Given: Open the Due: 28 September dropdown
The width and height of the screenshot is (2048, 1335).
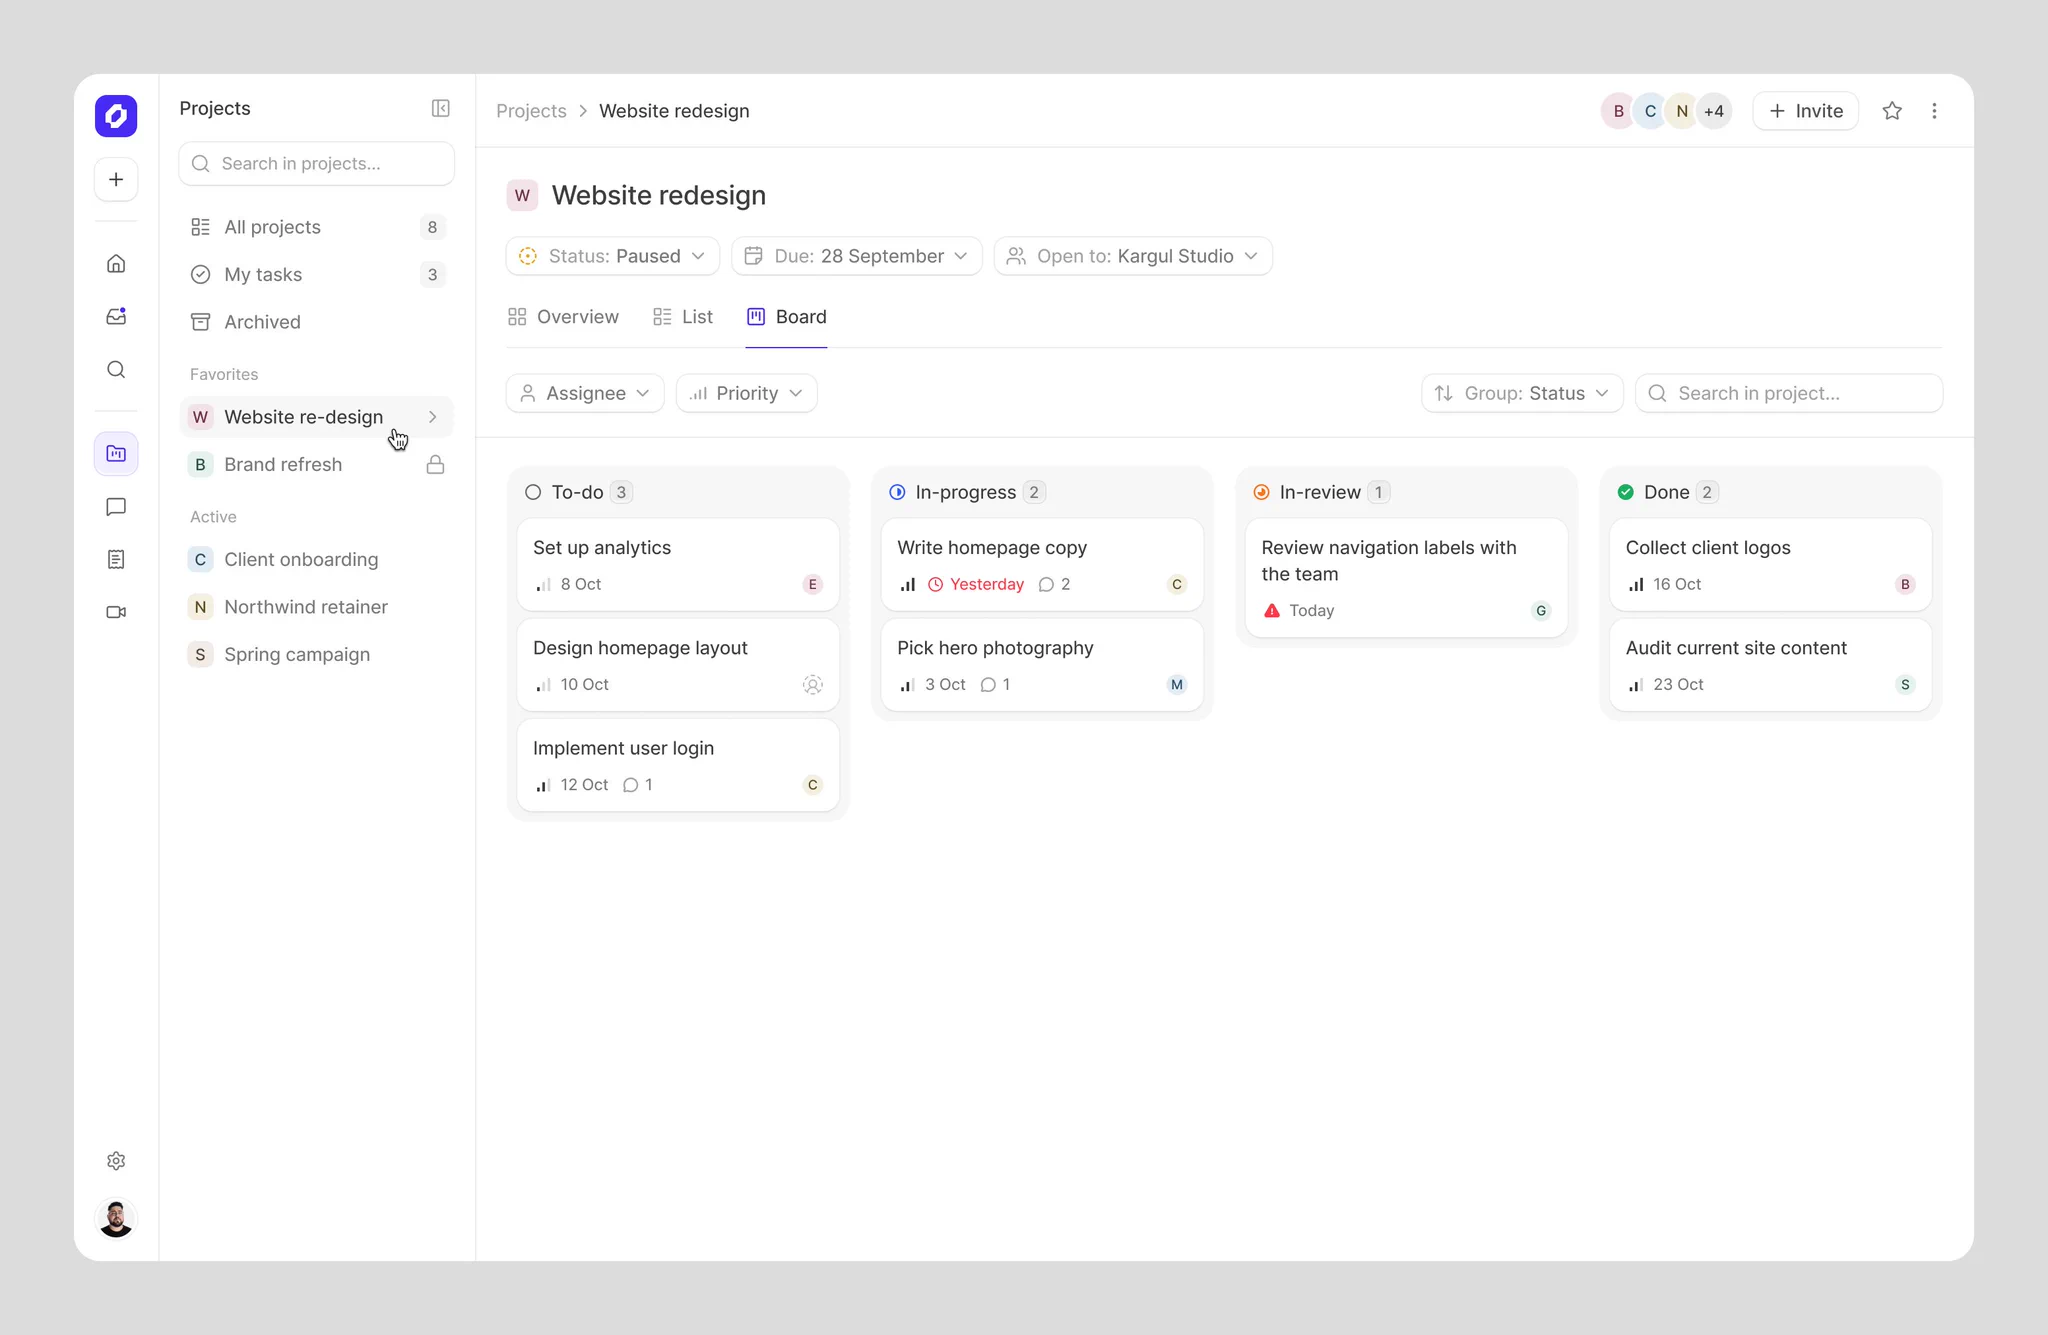Looking at the screenshot, I should click(x=857, y=256).
